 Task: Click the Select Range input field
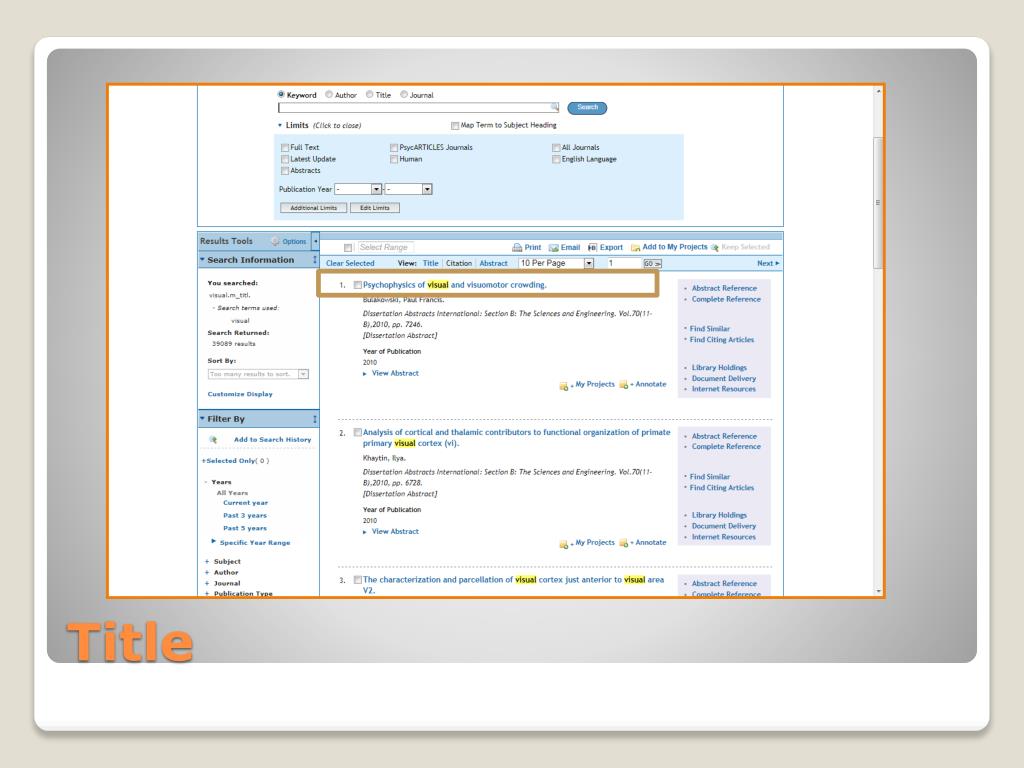[386, 248]
